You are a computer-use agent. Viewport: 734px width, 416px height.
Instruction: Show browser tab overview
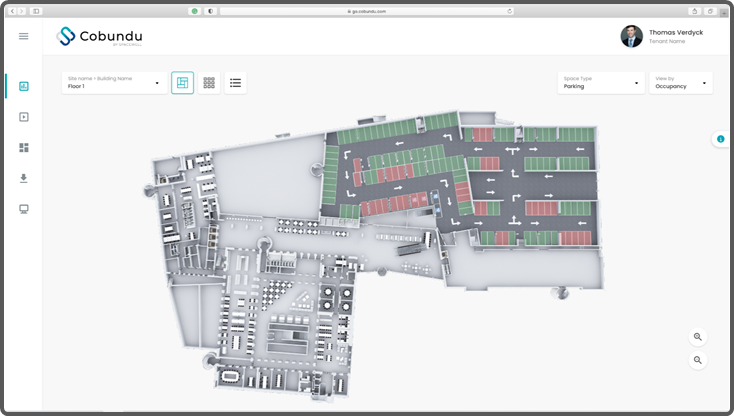pos(710,11)
